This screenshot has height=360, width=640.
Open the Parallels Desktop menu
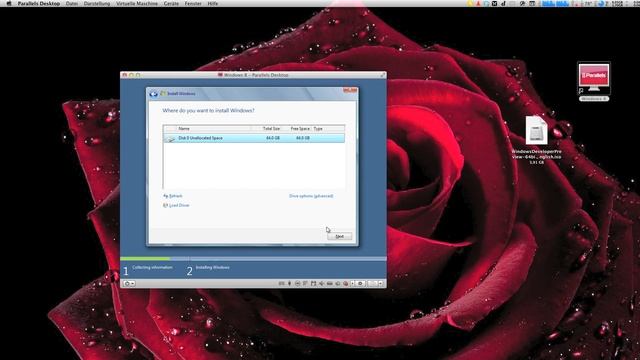(x=38, y=4)
